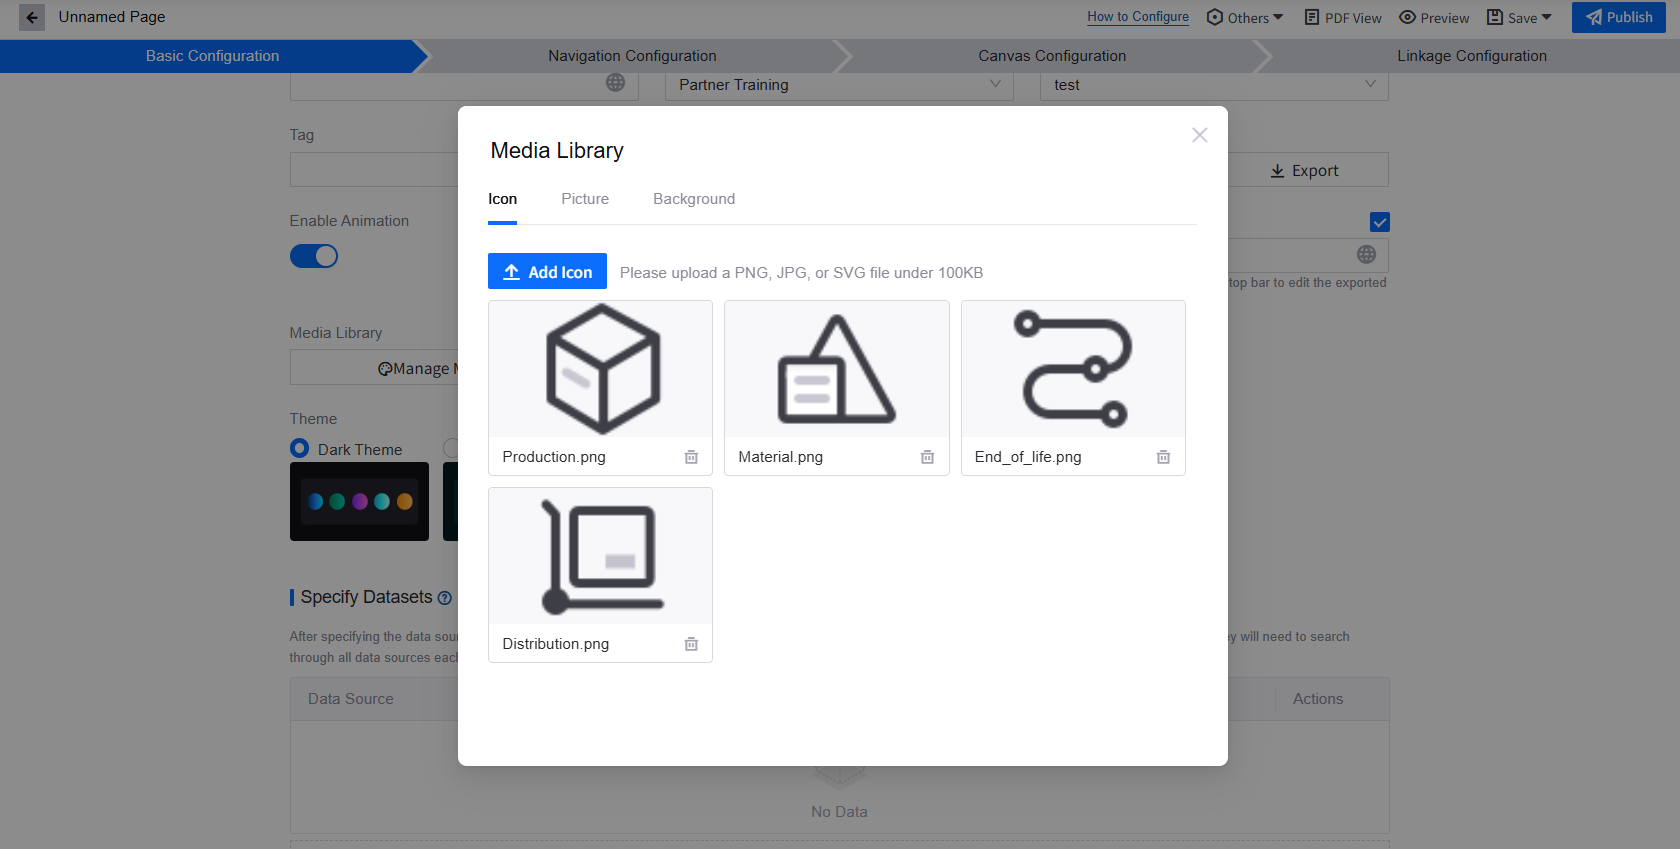Click the globe icon beside the Partner Training dropdown
The image size is (1680, 849).
coord(615,83)
